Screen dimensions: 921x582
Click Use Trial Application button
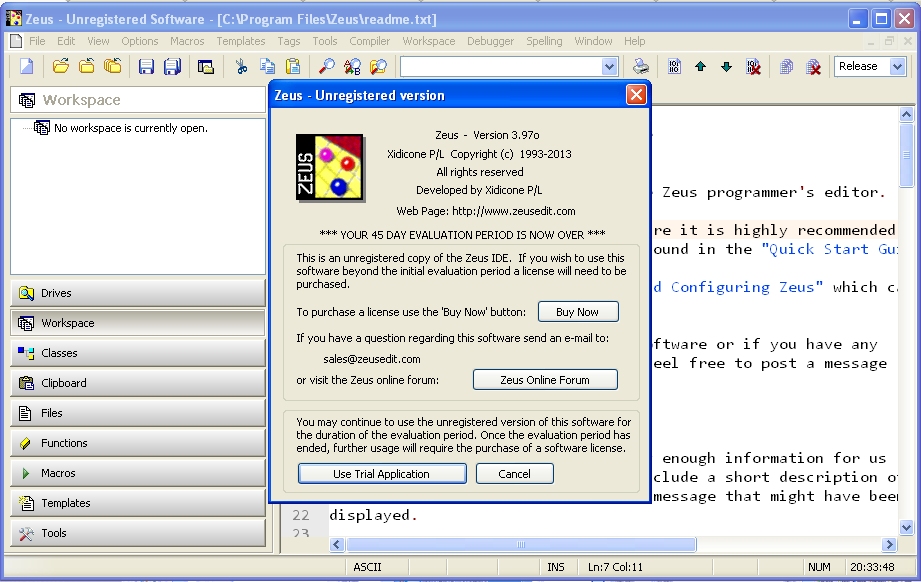click(382, 474)
